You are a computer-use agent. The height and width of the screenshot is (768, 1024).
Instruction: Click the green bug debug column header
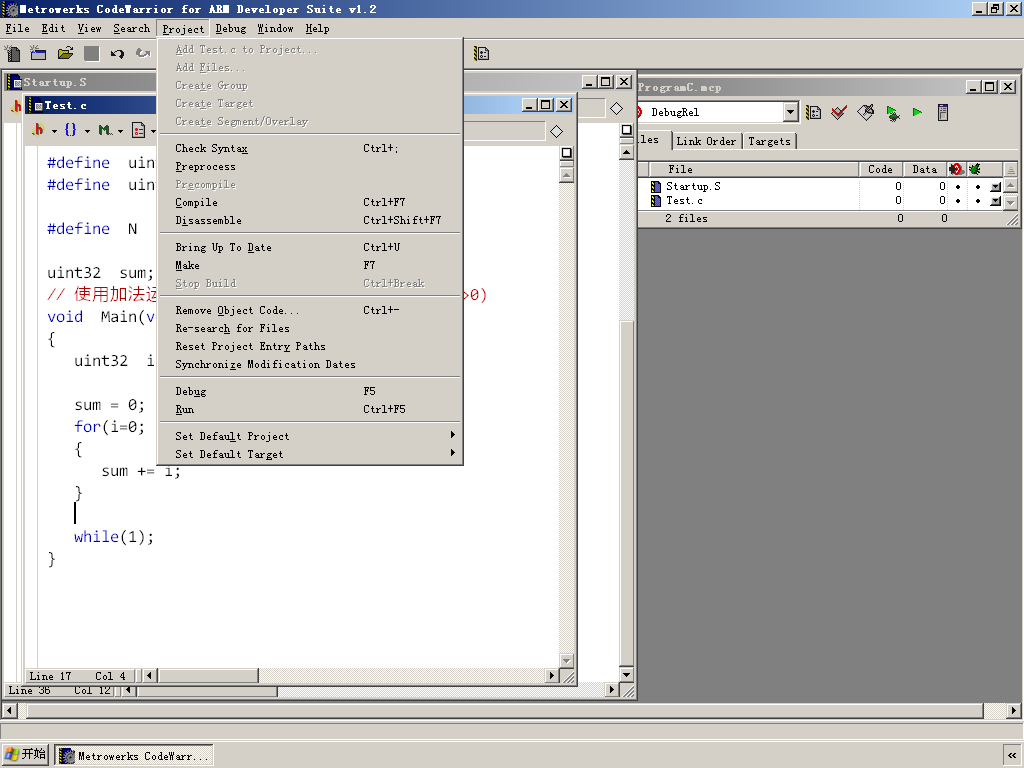coord(974,169)
